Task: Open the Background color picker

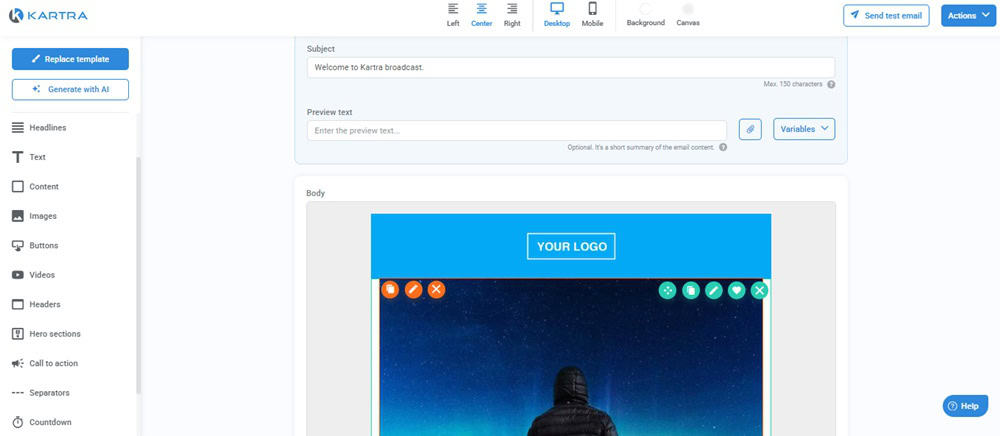Action: pyautogui.click(x=645, y=15)
